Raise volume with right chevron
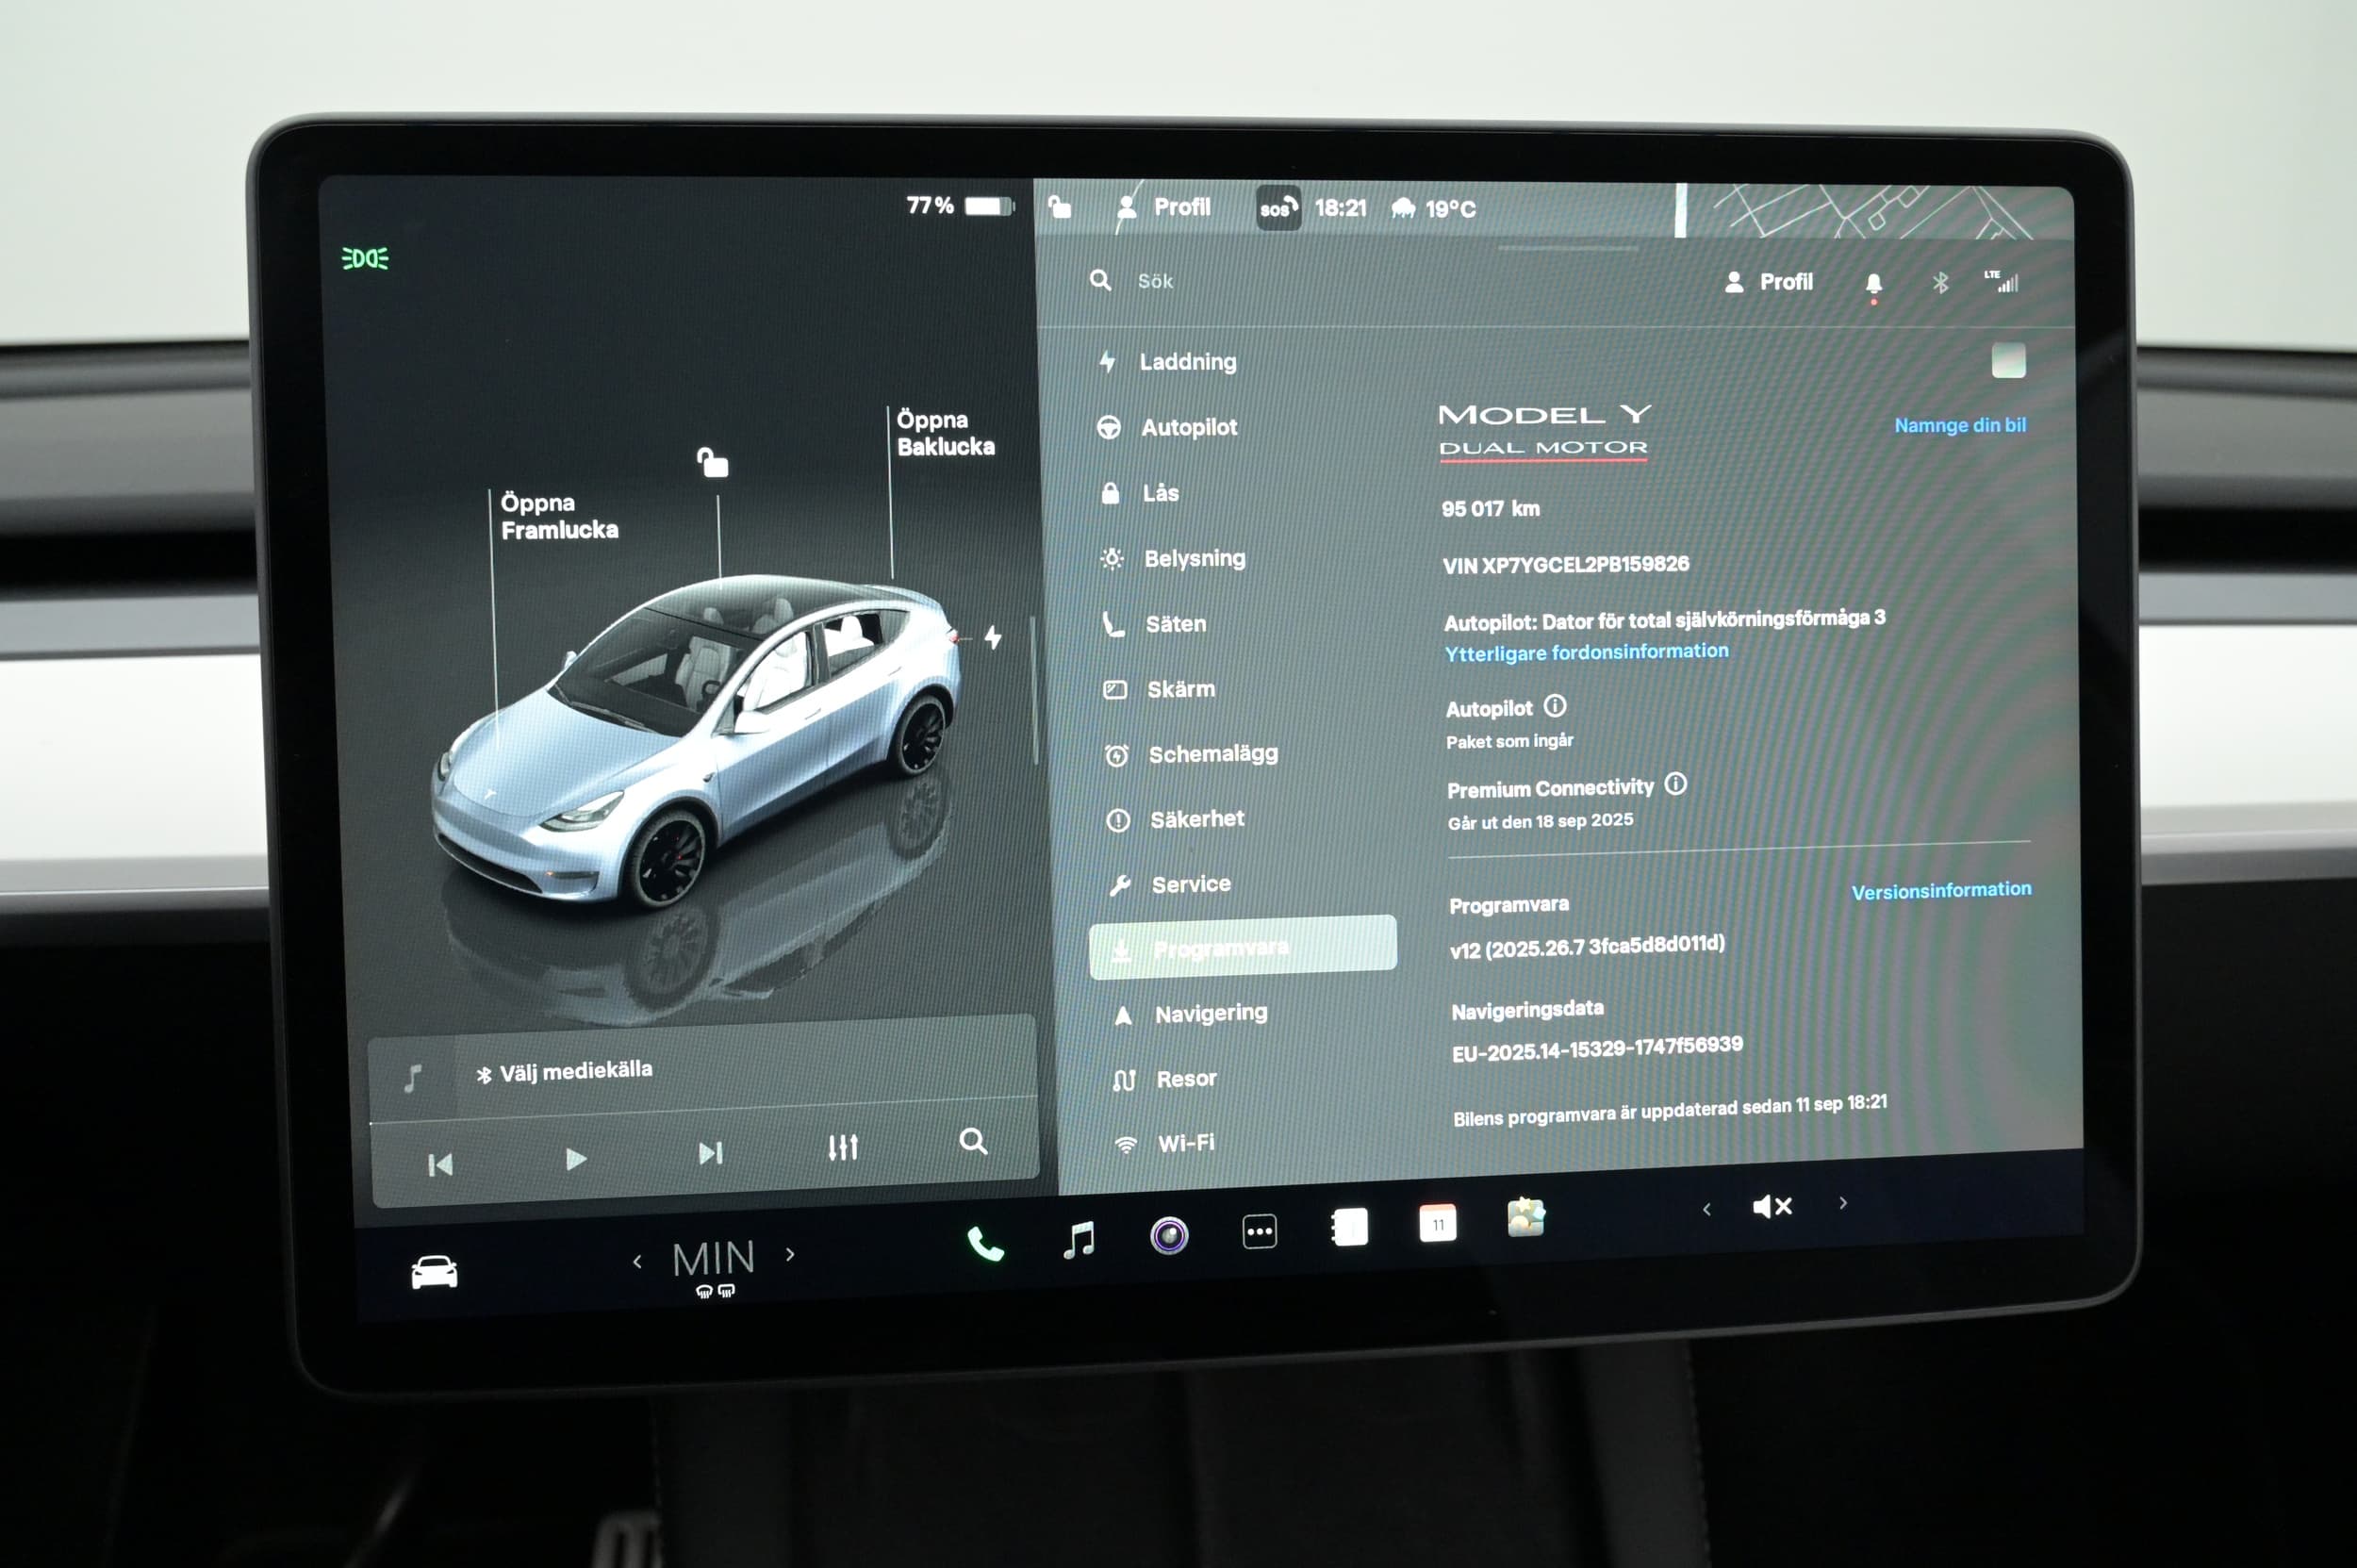 tap(1843, 1203)
